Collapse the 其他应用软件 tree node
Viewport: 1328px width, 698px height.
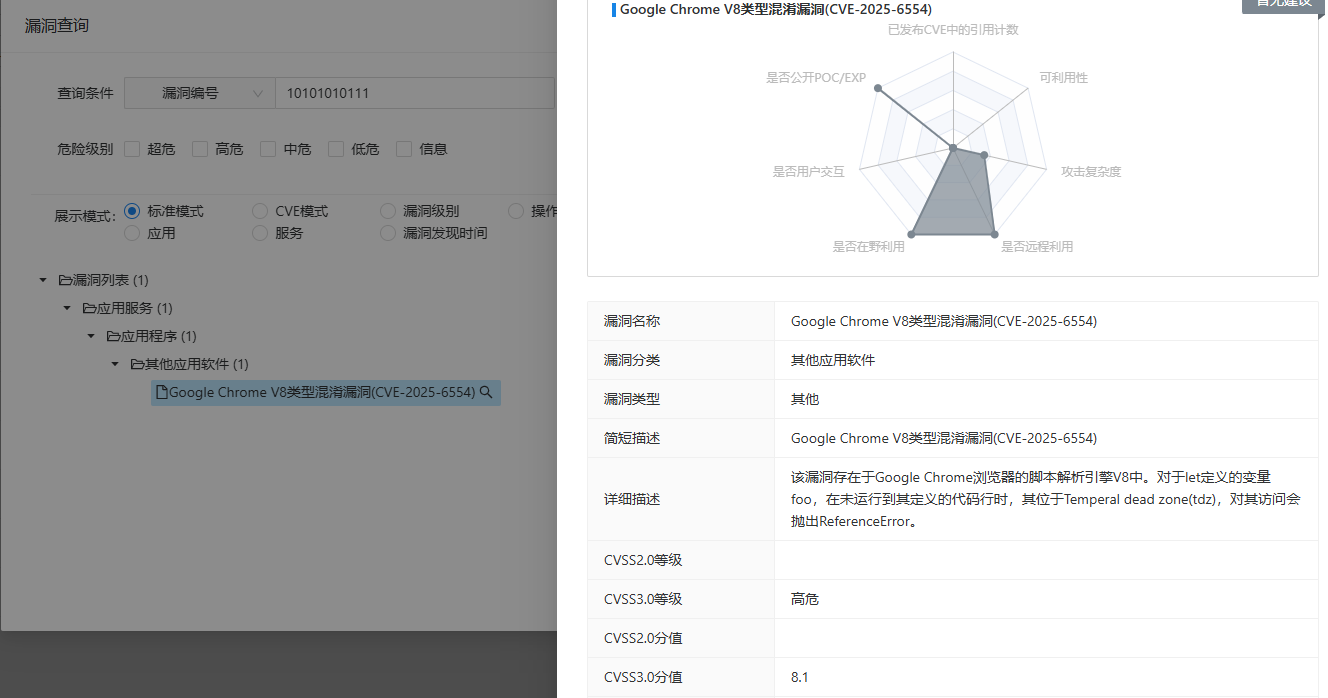pyautogui.click(x=114, y=364)
